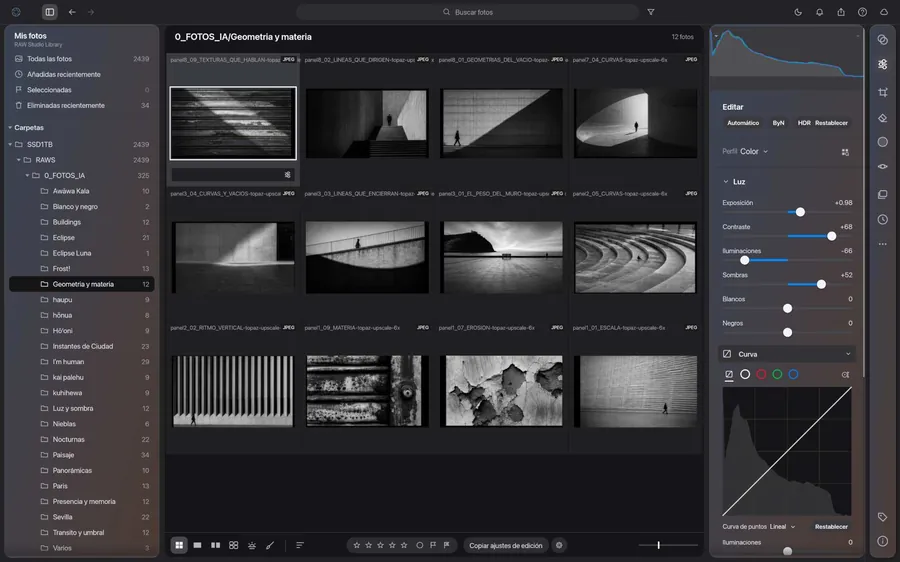Select the white luminance curve channel
The width and height of the screenshot is (900, 562).
click(x=745, y=374)
